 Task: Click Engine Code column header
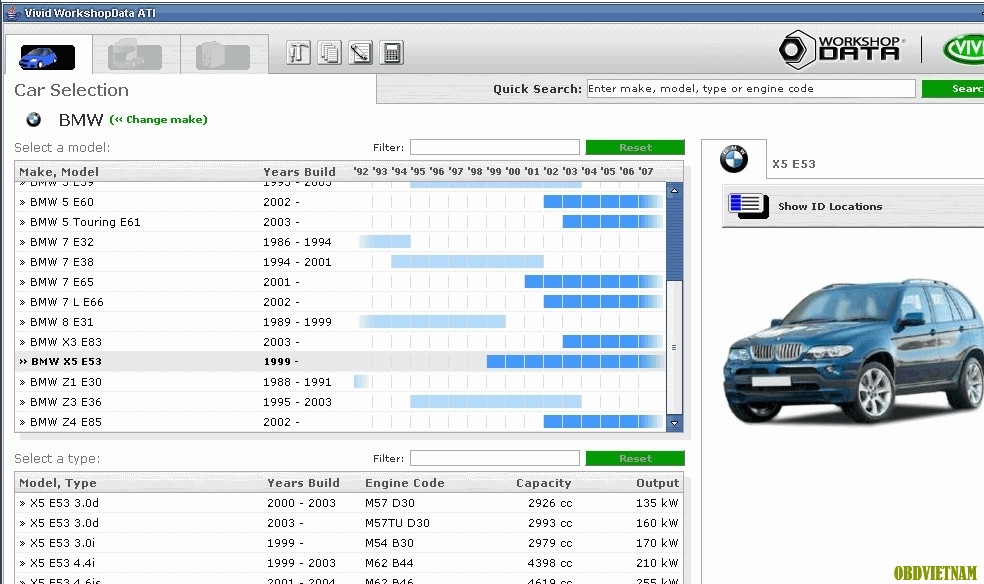(x=405, y=483)
